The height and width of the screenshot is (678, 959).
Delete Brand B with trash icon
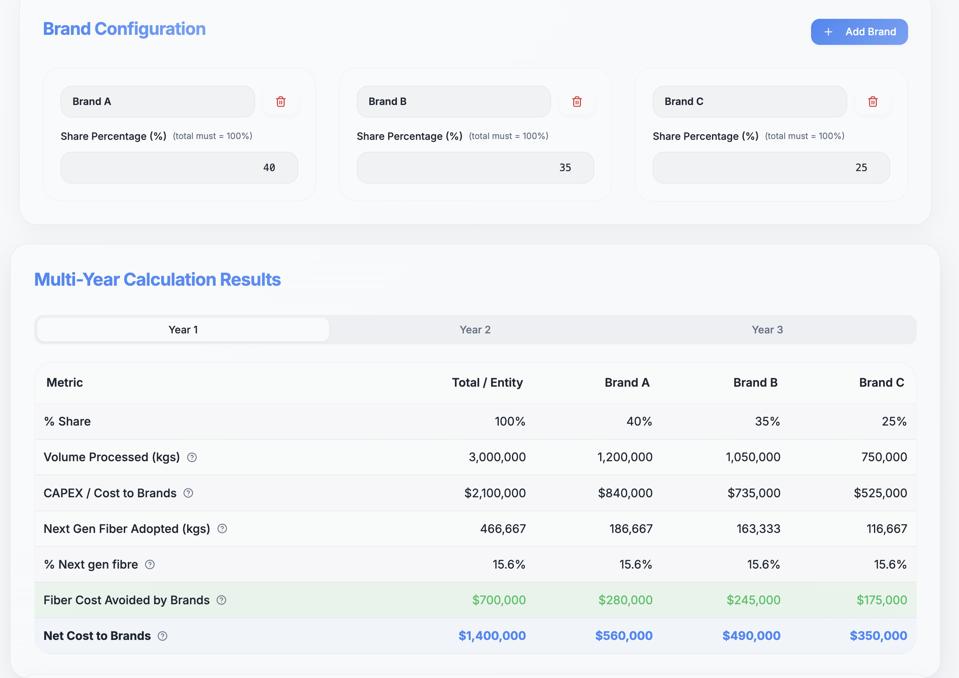577,102
